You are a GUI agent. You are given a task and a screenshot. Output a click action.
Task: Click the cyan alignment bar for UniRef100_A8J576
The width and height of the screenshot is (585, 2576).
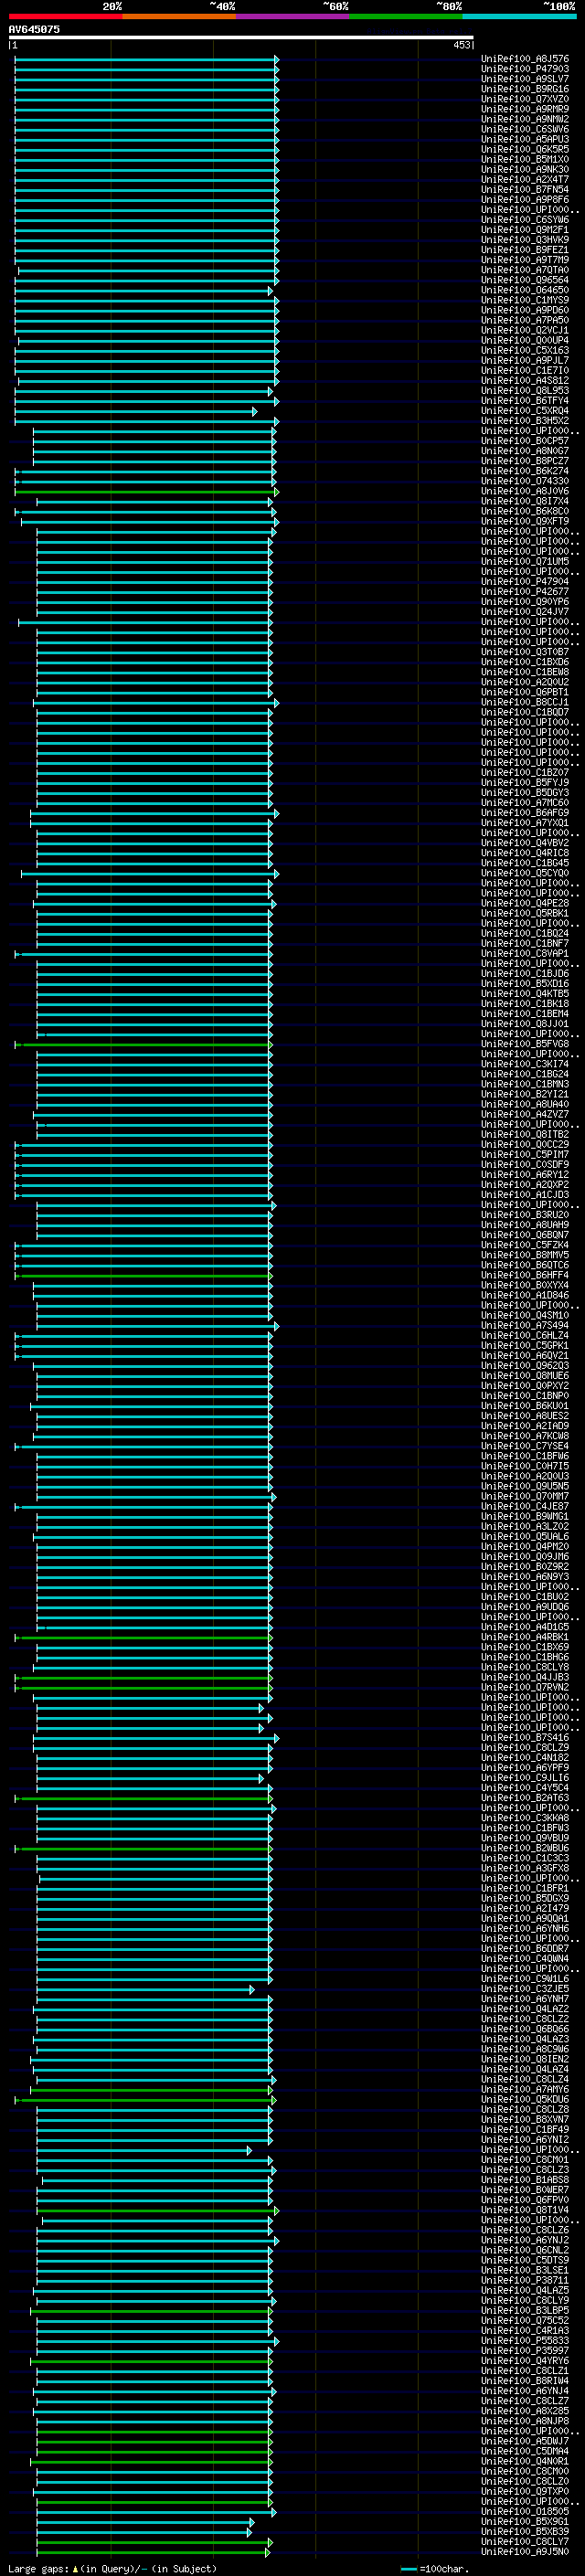[146, 60]
